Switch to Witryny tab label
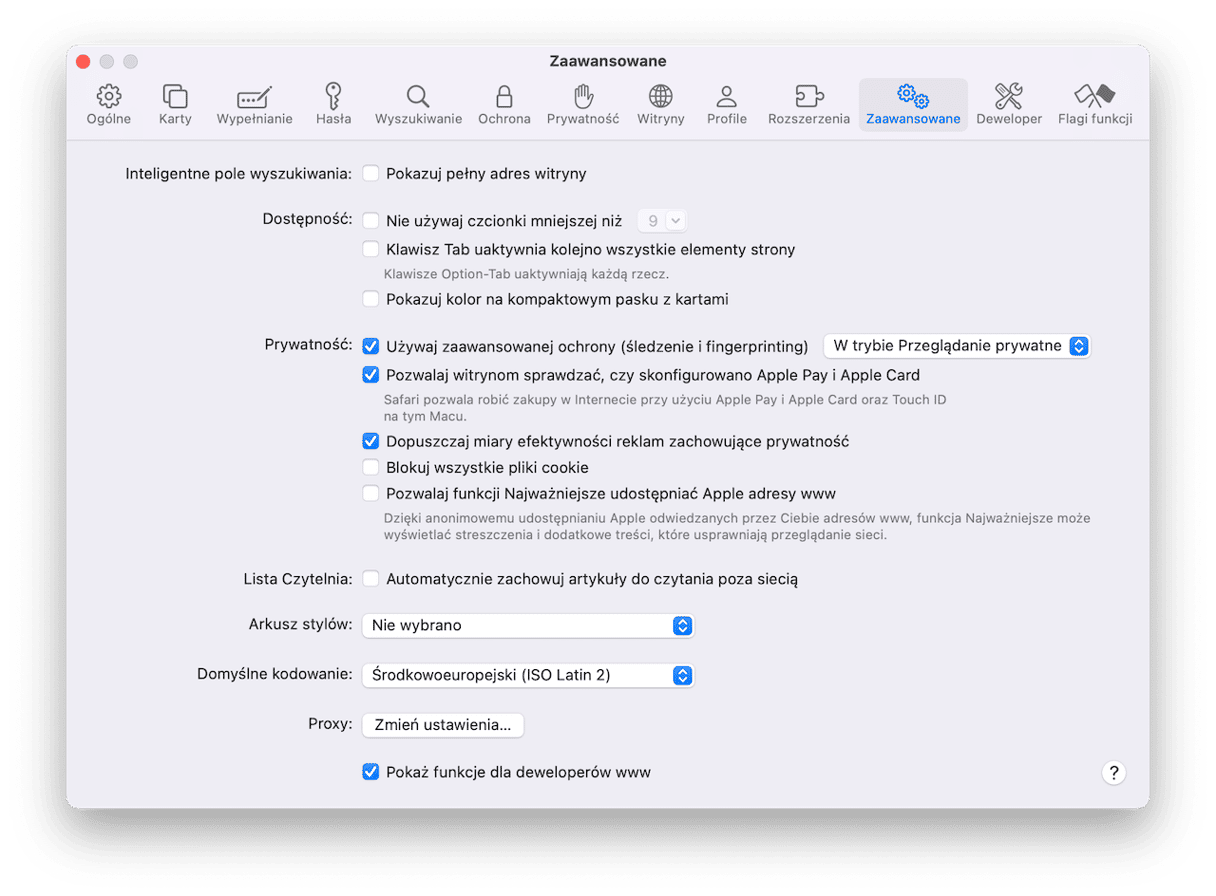This screenshot has height=896, width=1216. 661,119
